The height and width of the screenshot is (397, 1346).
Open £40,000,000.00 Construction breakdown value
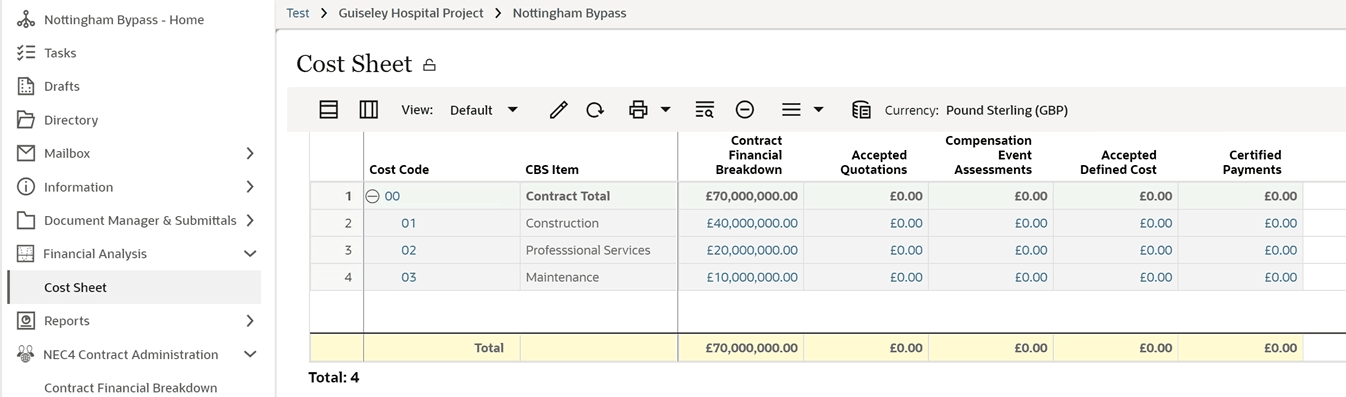coord(752,224)
